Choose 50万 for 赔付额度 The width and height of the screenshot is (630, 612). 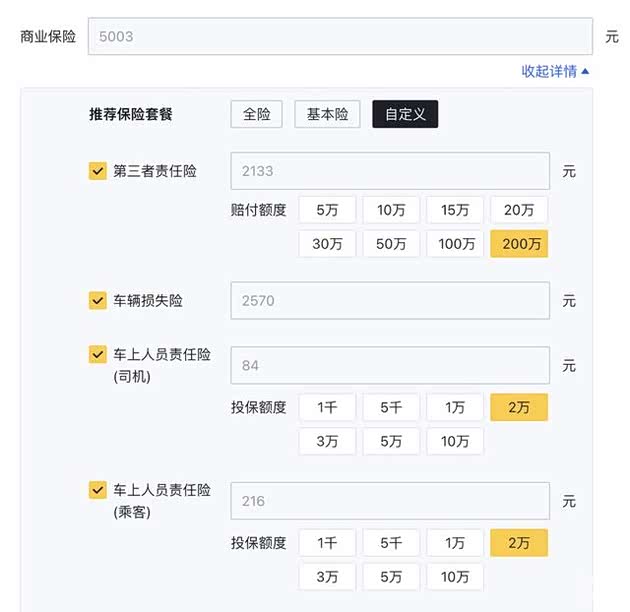pyautogui.click(x=391, y=244)
